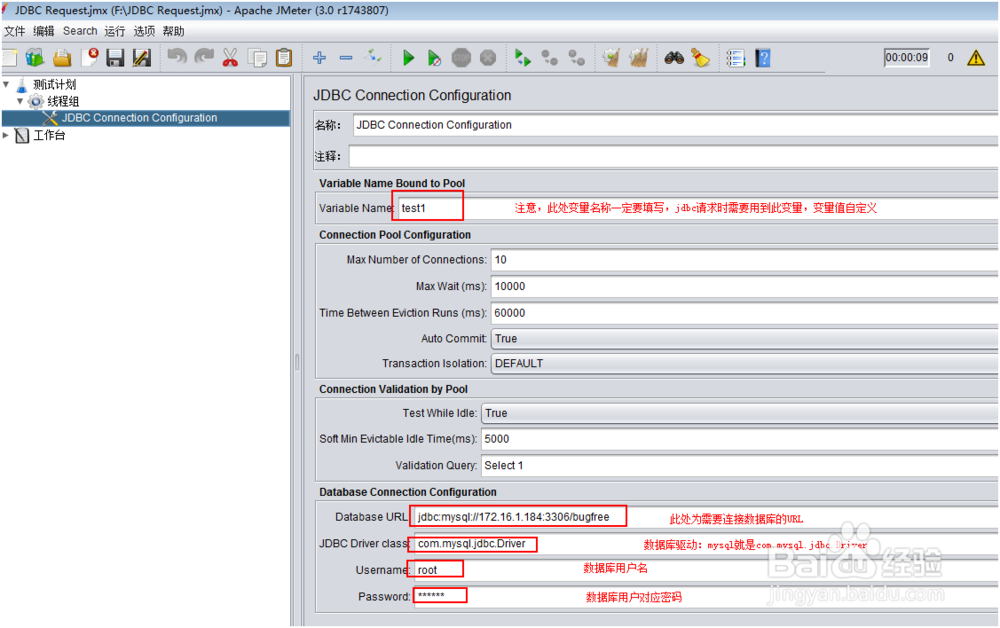Viewport: 1000px width, 628px height.
Task: Start the test with green play icon
Action: click(408, 58)
